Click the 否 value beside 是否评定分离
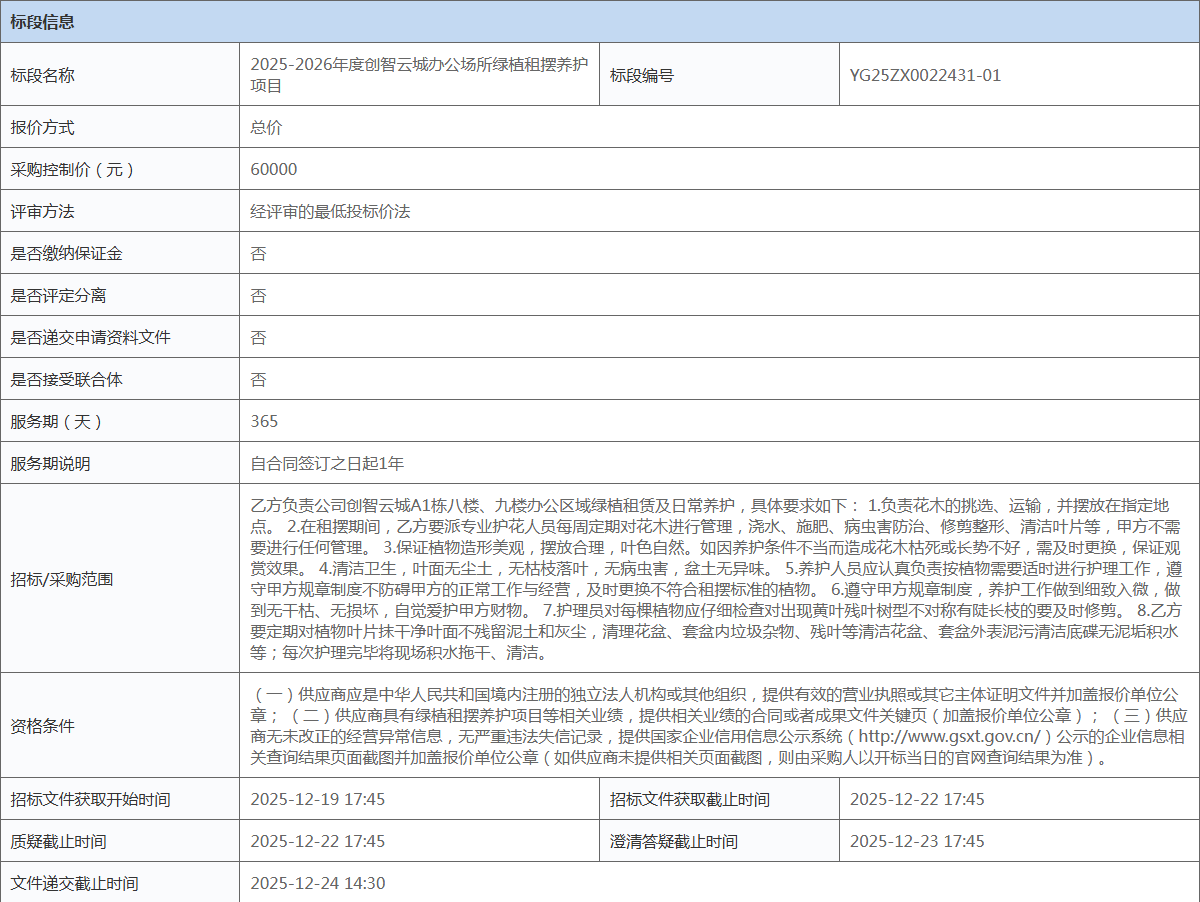1200x902 pixels. click(x=258, y=295)
